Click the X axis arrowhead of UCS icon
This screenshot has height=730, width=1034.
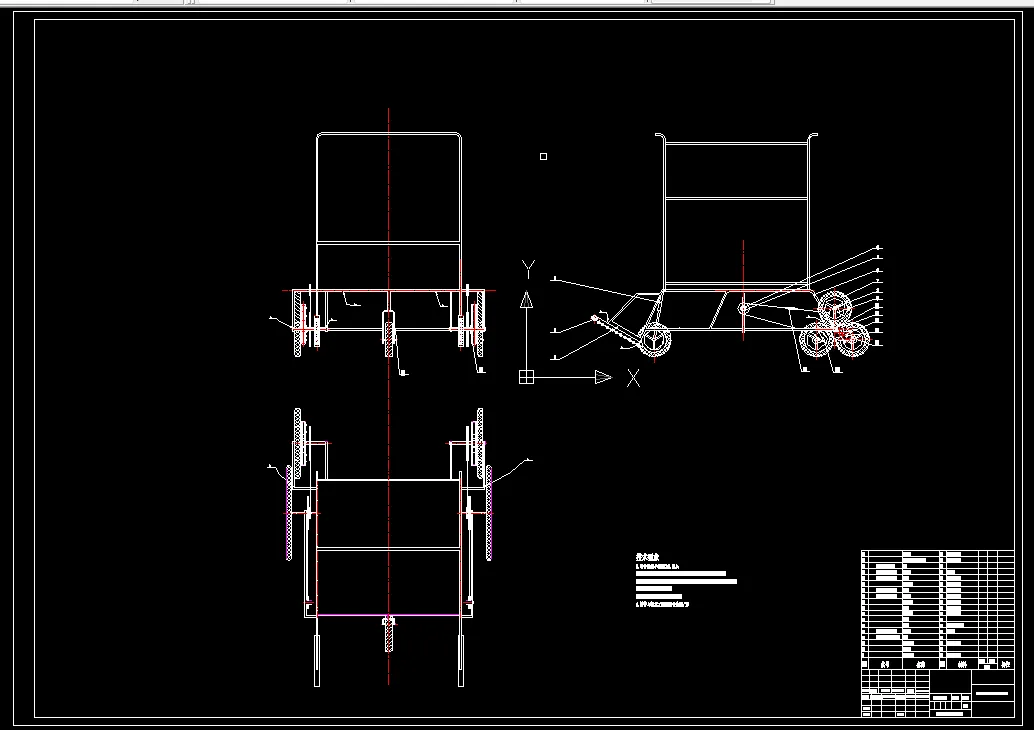(603, 377)
